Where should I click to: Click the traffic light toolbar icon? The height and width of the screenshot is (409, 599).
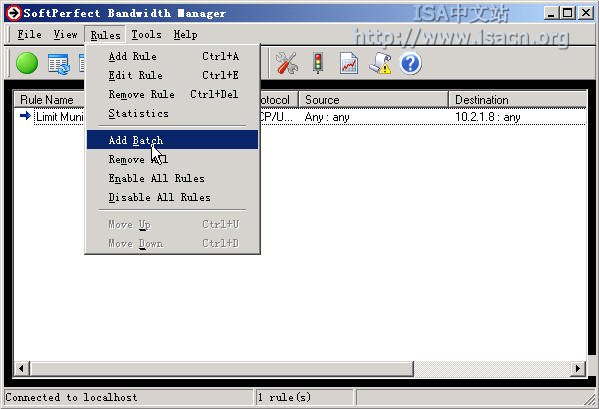[317, 63]
